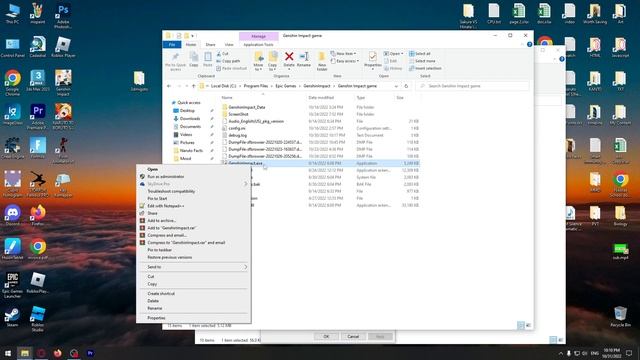Click the Up one level arrow
The height and width of the screenshot is (360, 640).
pyautogui.click(x=193, y=86)
